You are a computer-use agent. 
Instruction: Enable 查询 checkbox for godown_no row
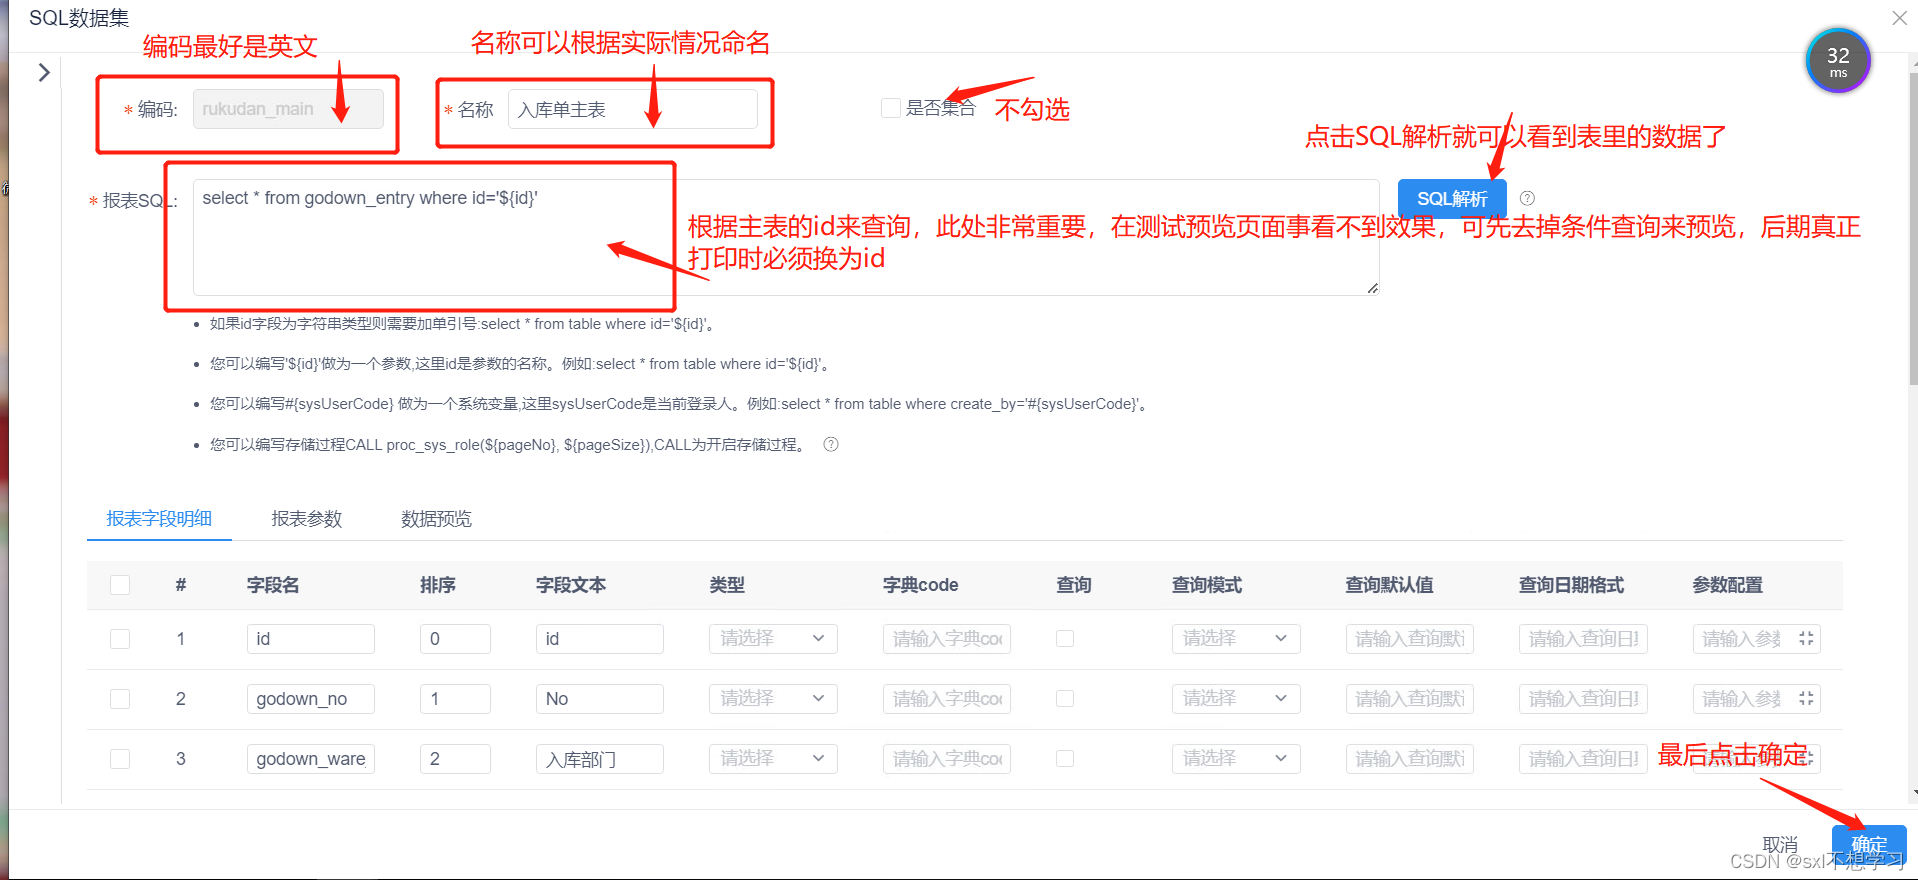click(x=1065, y=698)
